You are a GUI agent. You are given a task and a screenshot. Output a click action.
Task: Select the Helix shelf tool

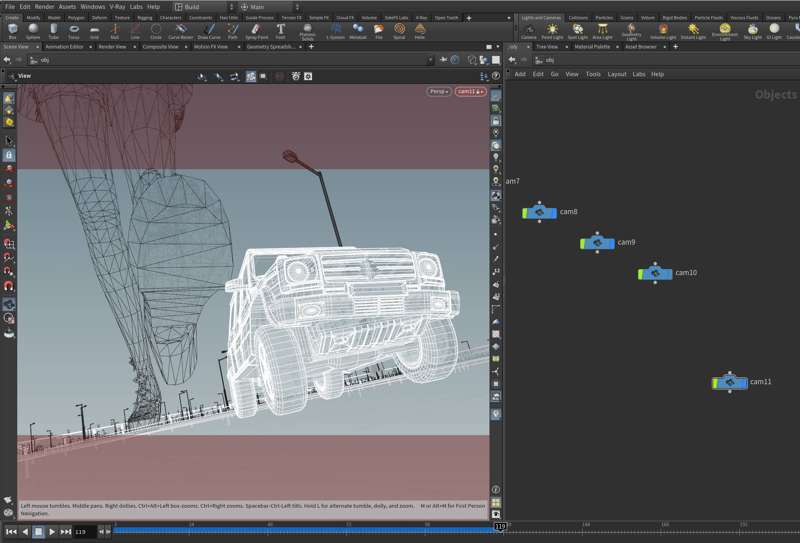(x=419, y=31)
